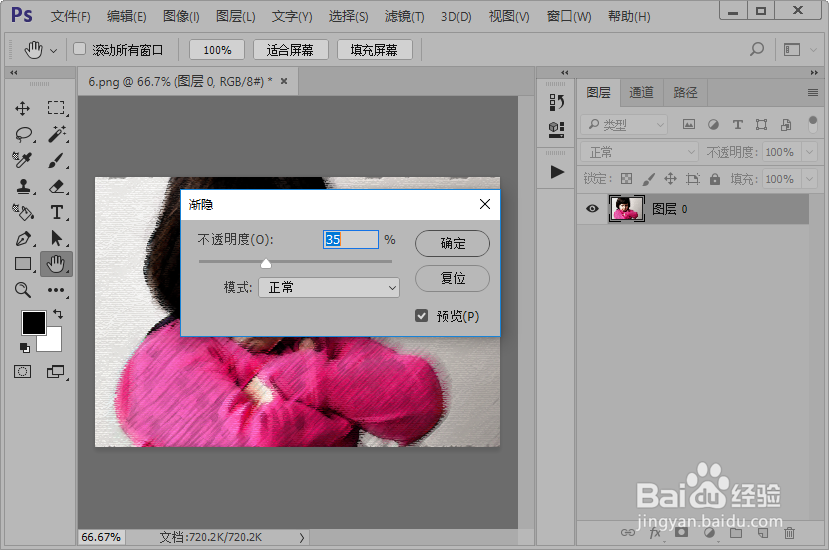
Task: Click the 100% zoom button
Action: pyautogui.click(x=217, y=50)
